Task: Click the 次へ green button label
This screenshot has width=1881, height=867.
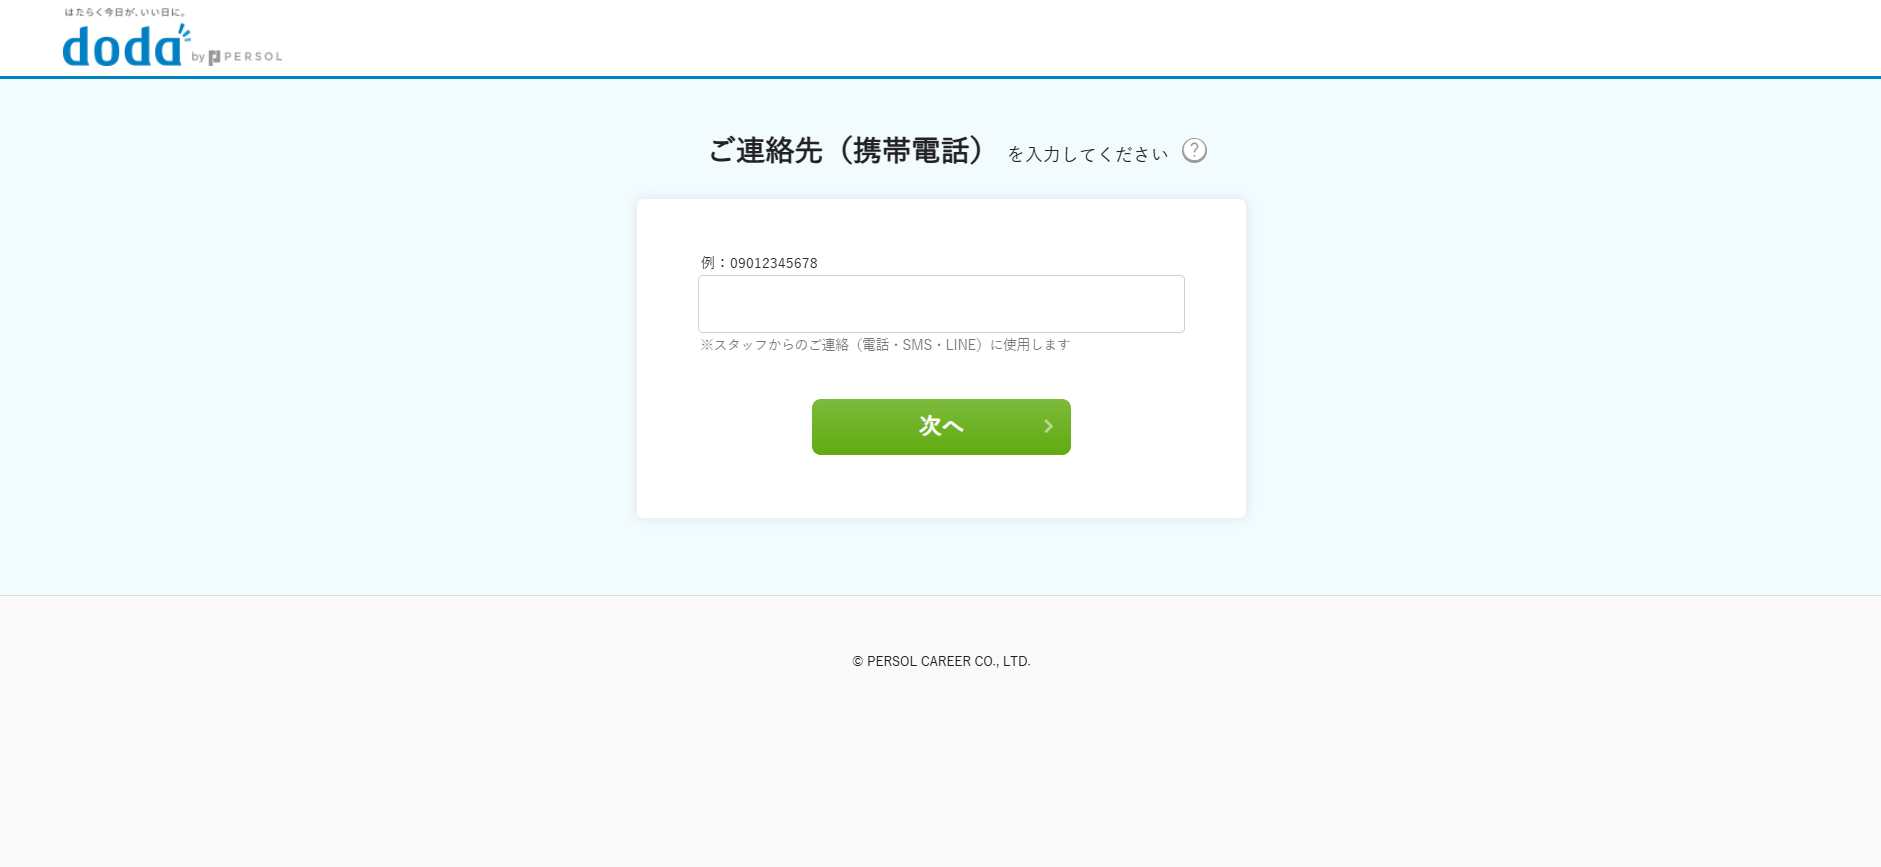Action: (941, 426)
